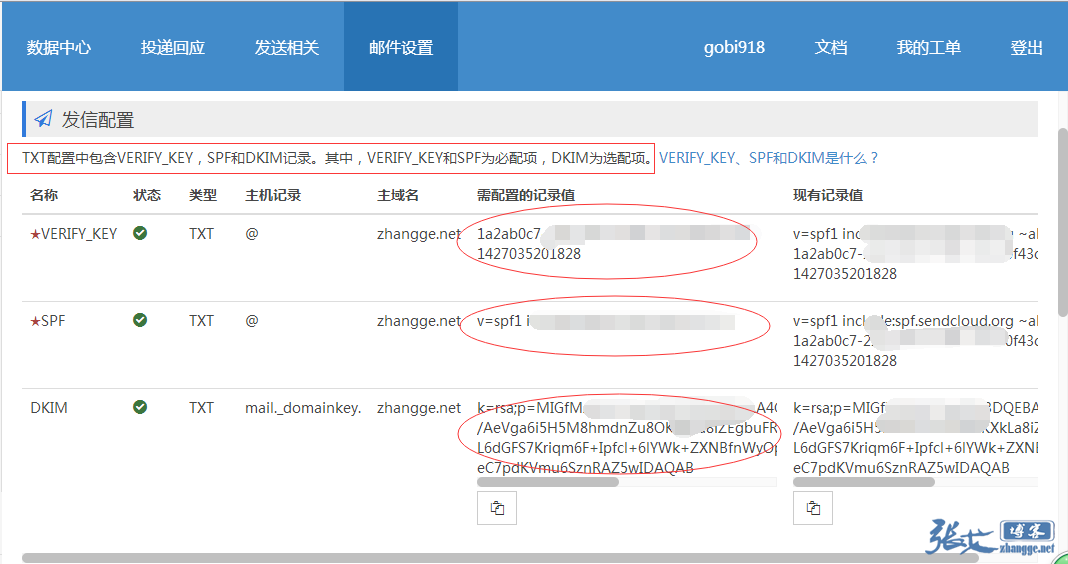
Task: Click the red star beside VERIFY_KEY
Action: tap(35, 234)
